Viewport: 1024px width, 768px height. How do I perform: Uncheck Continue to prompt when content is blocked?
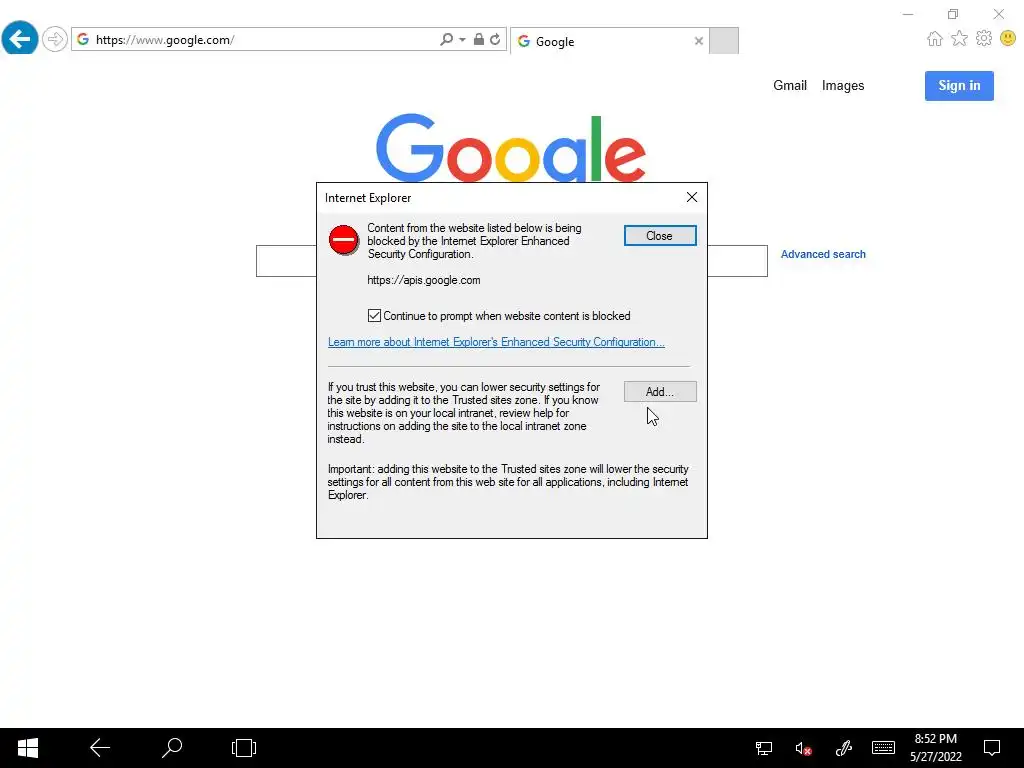coord(374,316)
